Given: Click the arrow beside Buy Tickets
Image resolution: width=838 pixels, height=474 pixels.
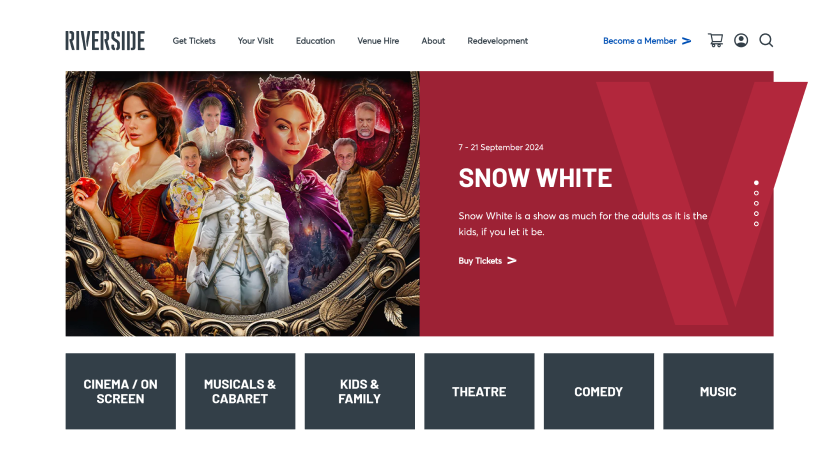Looking at the screenshot, I should [511, 261].
